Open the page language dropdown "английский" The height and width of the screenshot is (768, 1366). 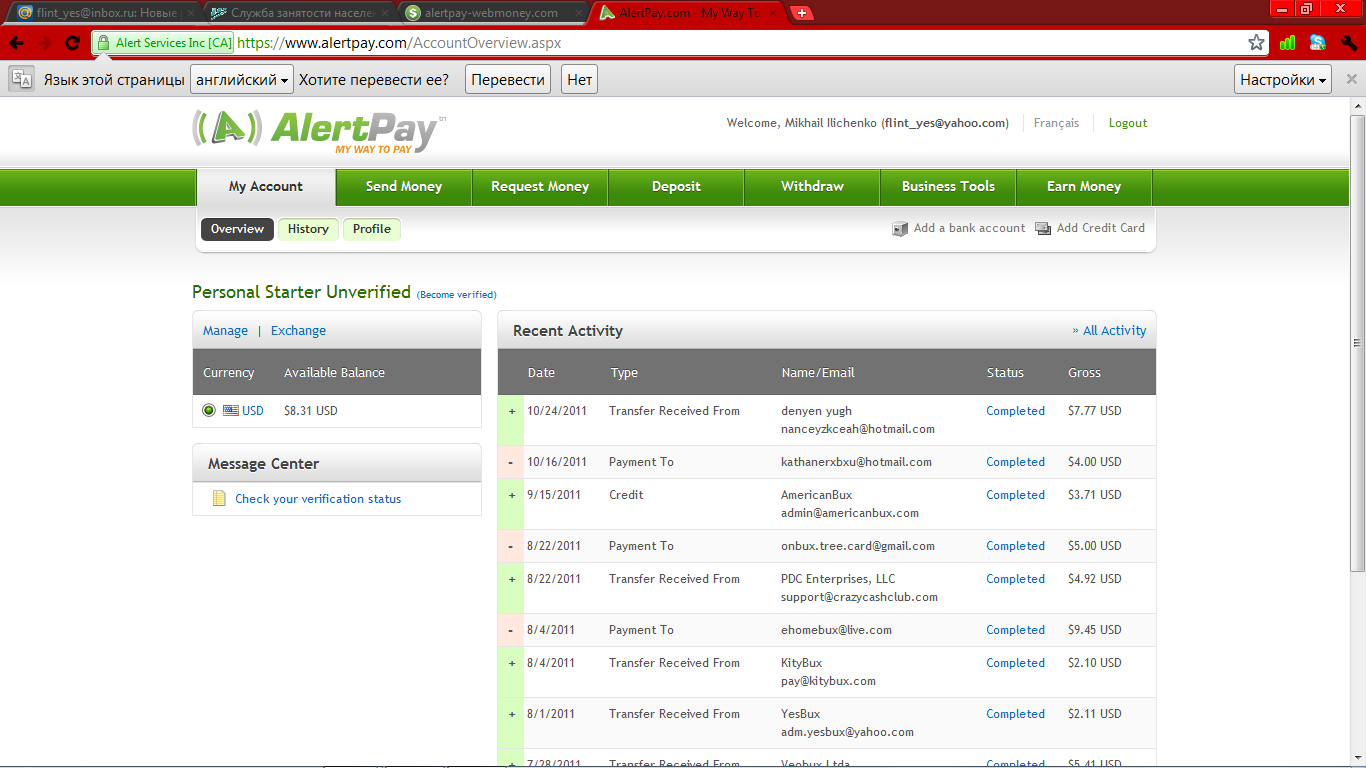click(x=242, y=80)
